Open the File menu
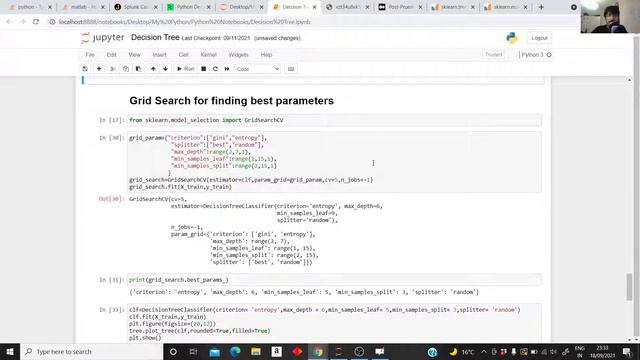Viewport: 640px width, 360px height. point(90,55)
